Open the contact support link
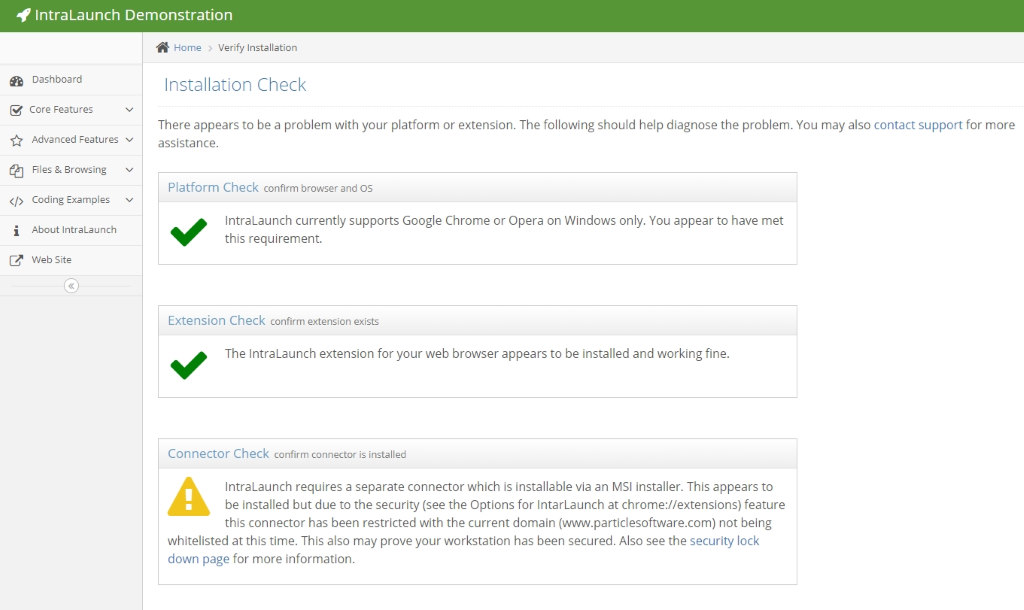This screenshot has width=1024, height=610. 918,125
